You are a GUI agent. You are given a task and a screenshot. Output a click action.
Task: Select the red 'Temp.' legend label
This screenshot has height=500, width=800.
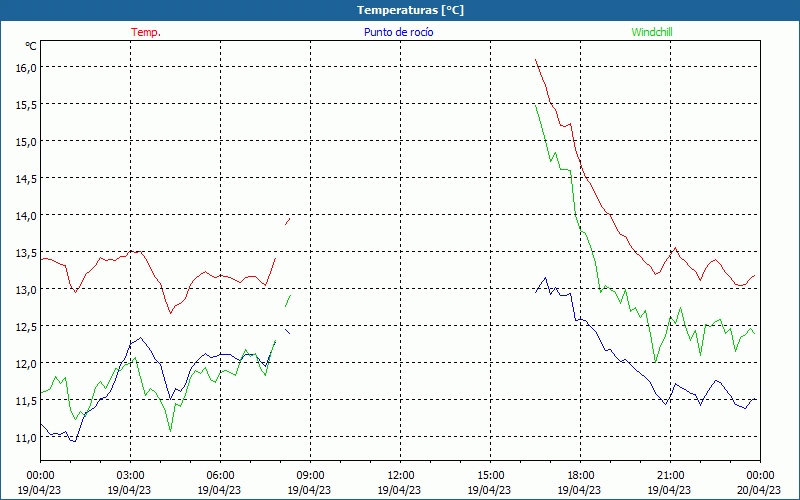146,32
